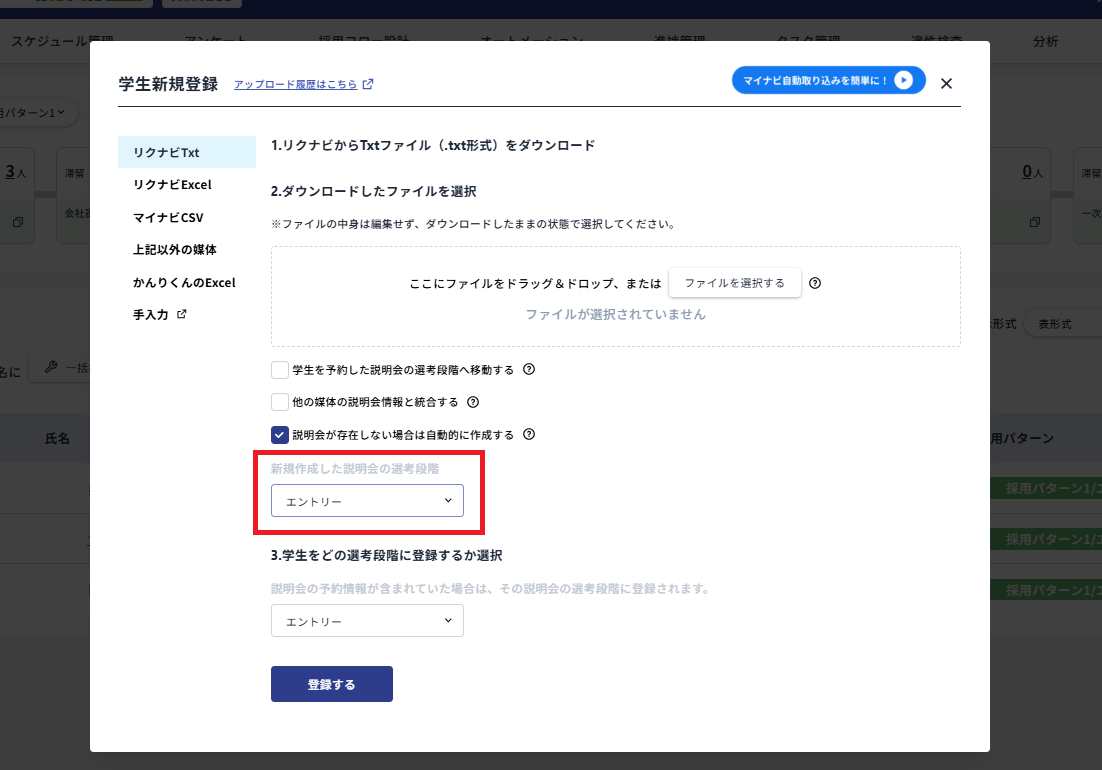The height and width of the screenshot is (770, 1102).
Task: Expand the エントリー dropdown under step 3
Action: 367,620
